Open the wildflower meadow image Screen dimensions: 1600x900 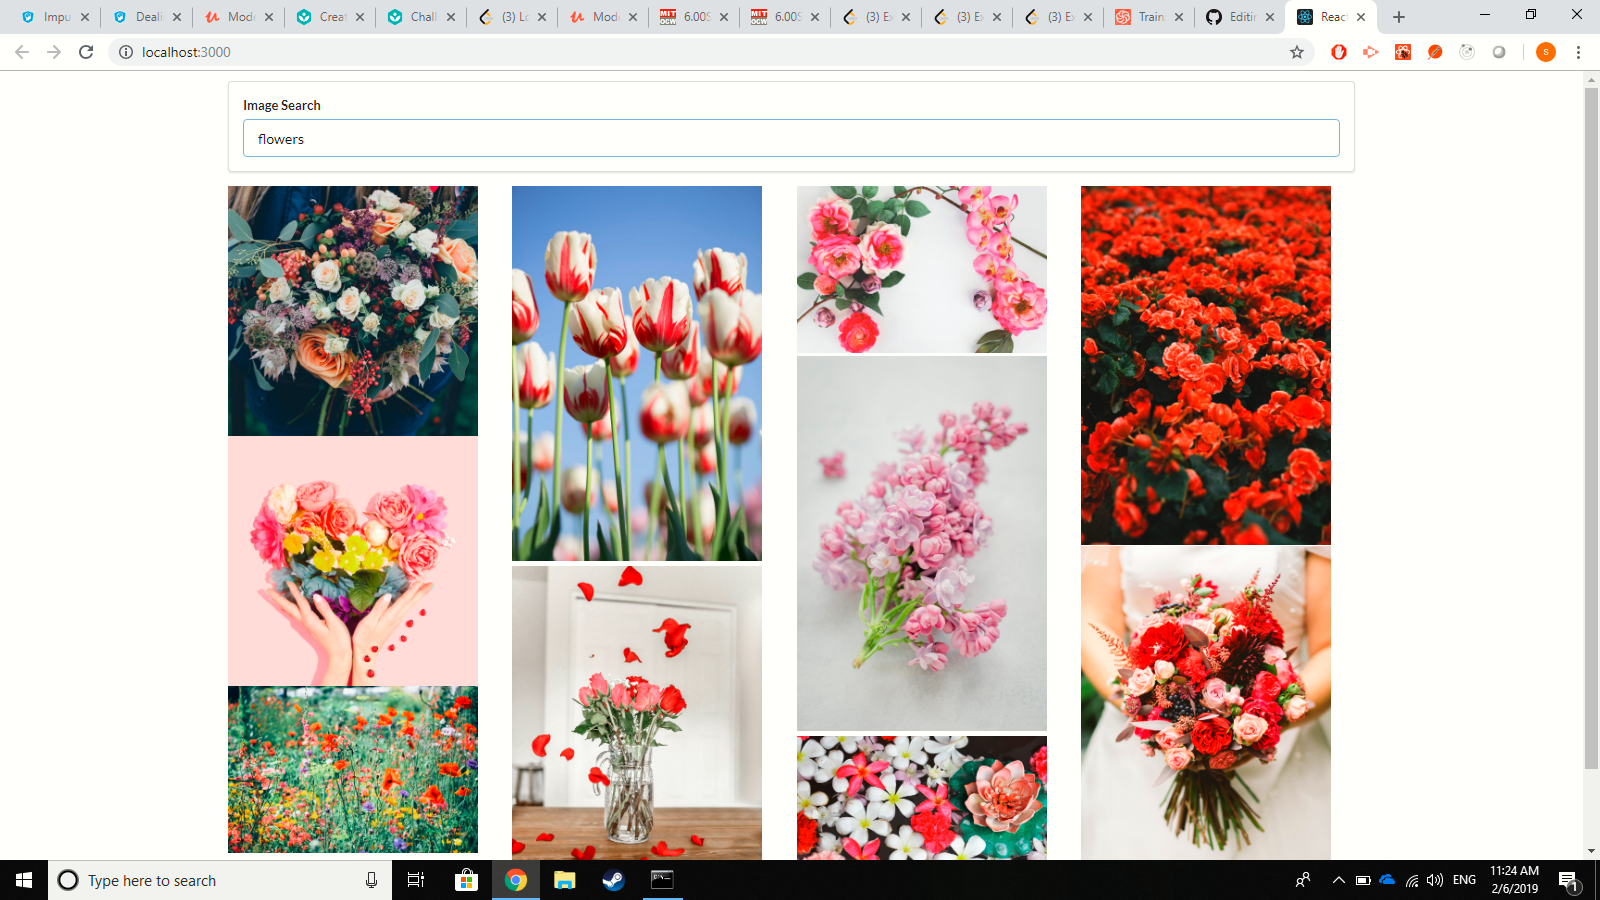click(x=353, y=770)
